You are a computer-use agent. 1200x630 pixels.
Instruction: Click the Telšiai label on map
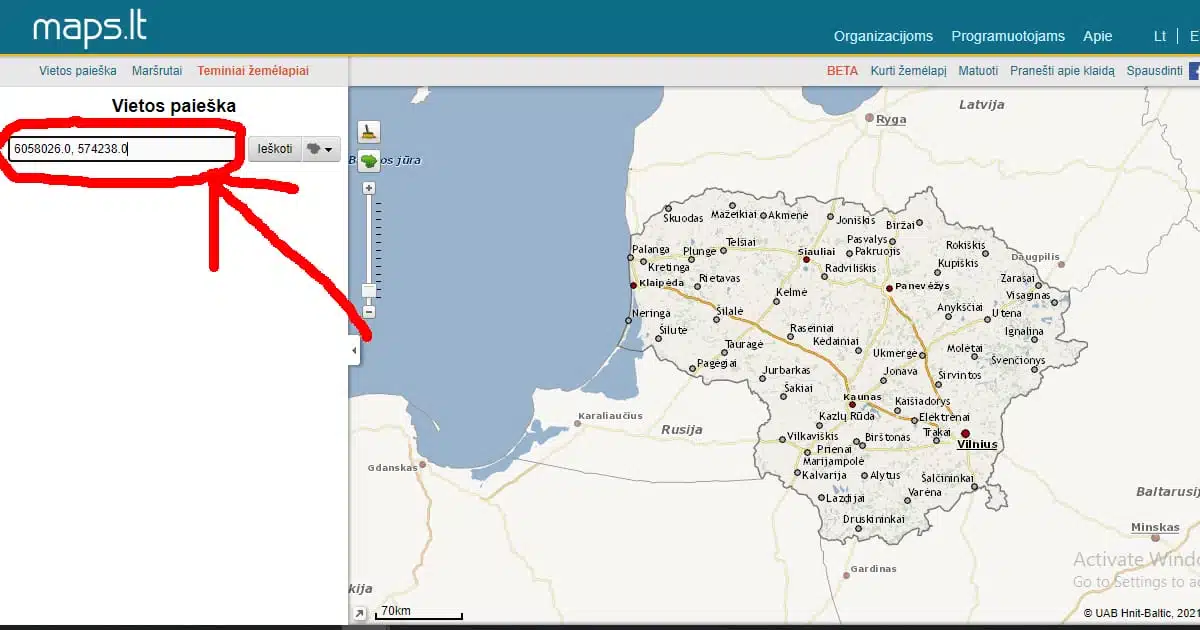pos(741,243)
